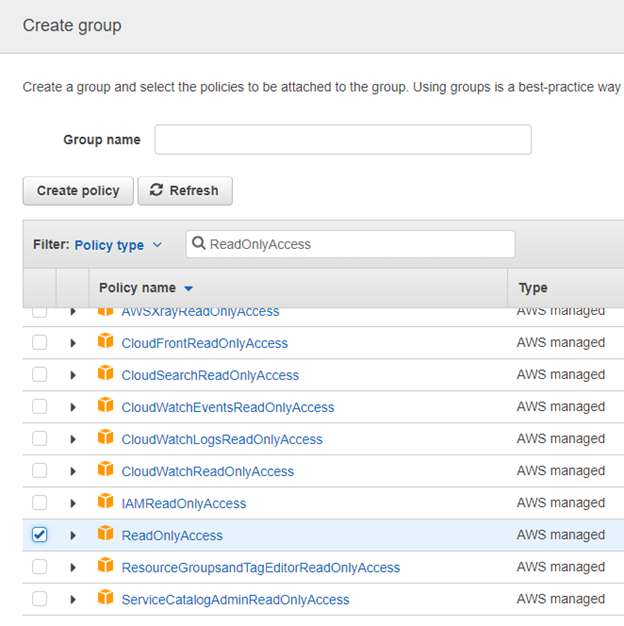
Task: Click the policy search field containing ReadOnlyAccess
Action: [351, 244]
